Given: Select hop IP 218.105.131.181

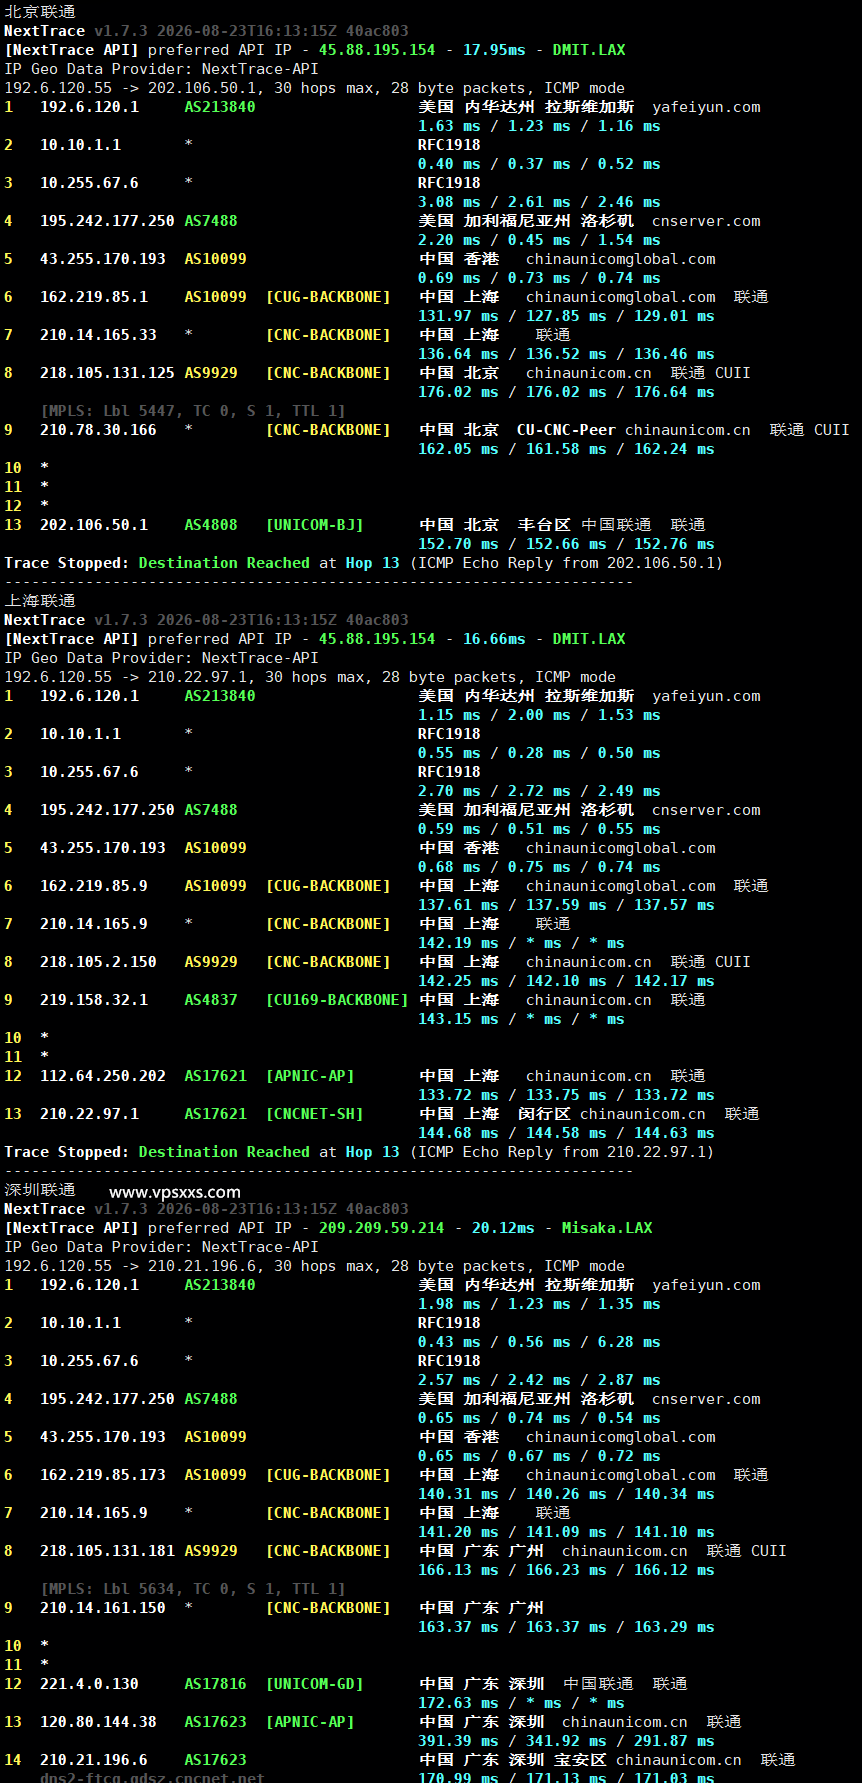Looking at the screenshot, I should click(107, 1551).
